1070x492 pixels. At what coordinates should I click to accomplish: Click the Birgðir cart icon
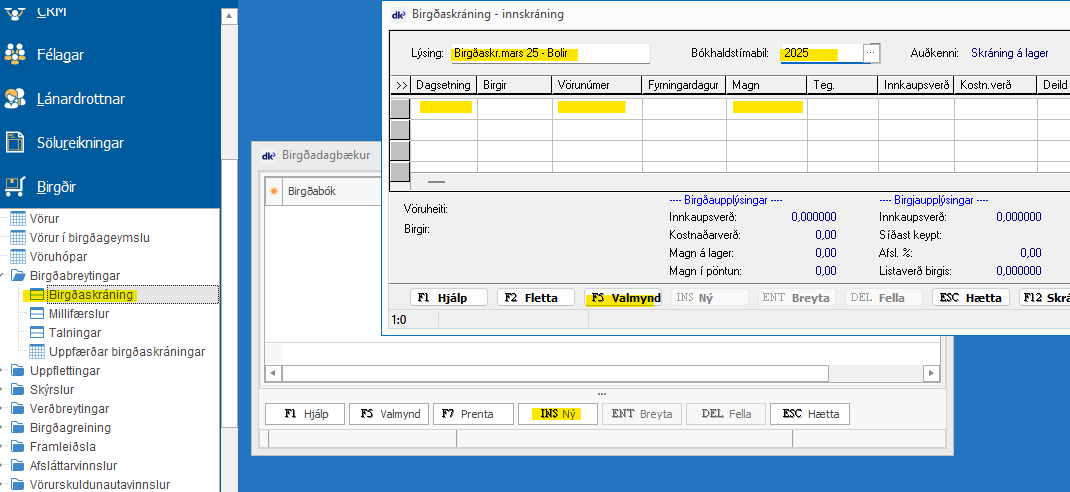16,186
